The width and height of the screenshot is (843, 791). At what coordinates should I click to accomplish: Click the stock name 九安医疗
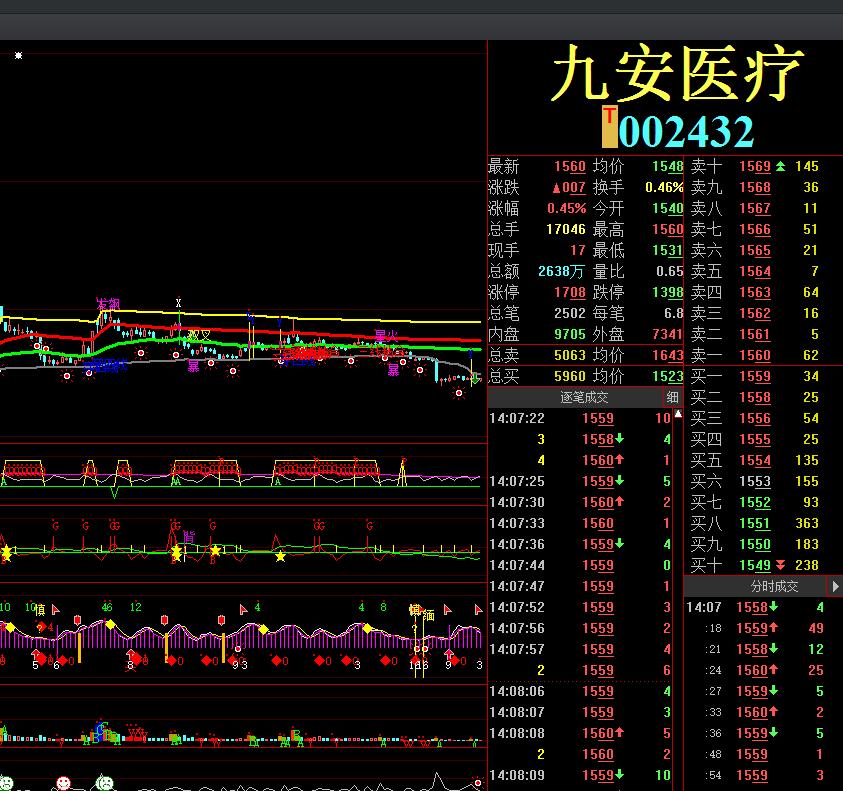pyautogui.click(x=677, y=73)
